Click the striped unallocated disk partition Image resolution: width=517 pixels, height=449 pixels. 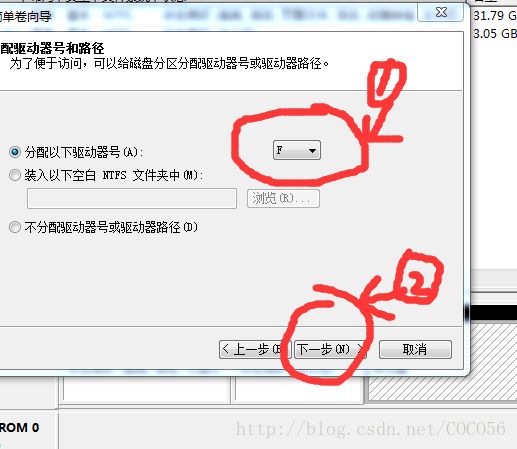[x=443, y=362]
